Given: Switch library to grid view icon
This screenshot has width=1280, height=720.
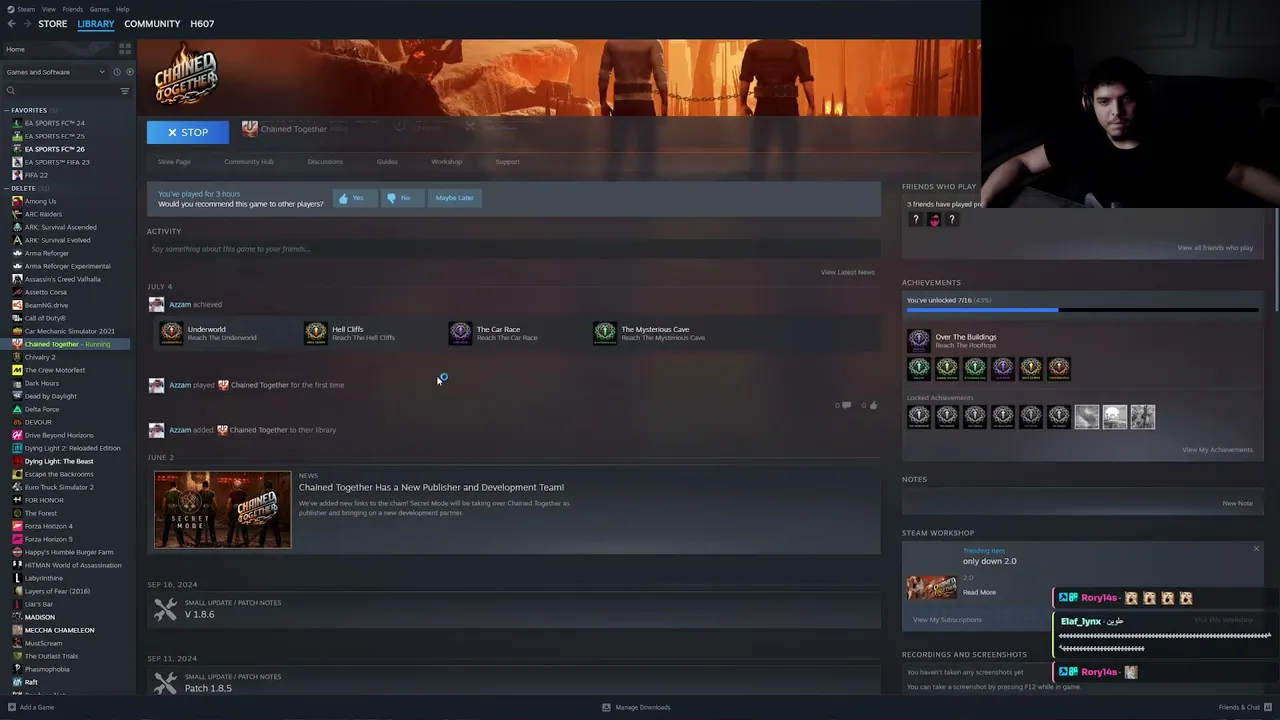Looking at the screenshot, I should coord(125,49).
